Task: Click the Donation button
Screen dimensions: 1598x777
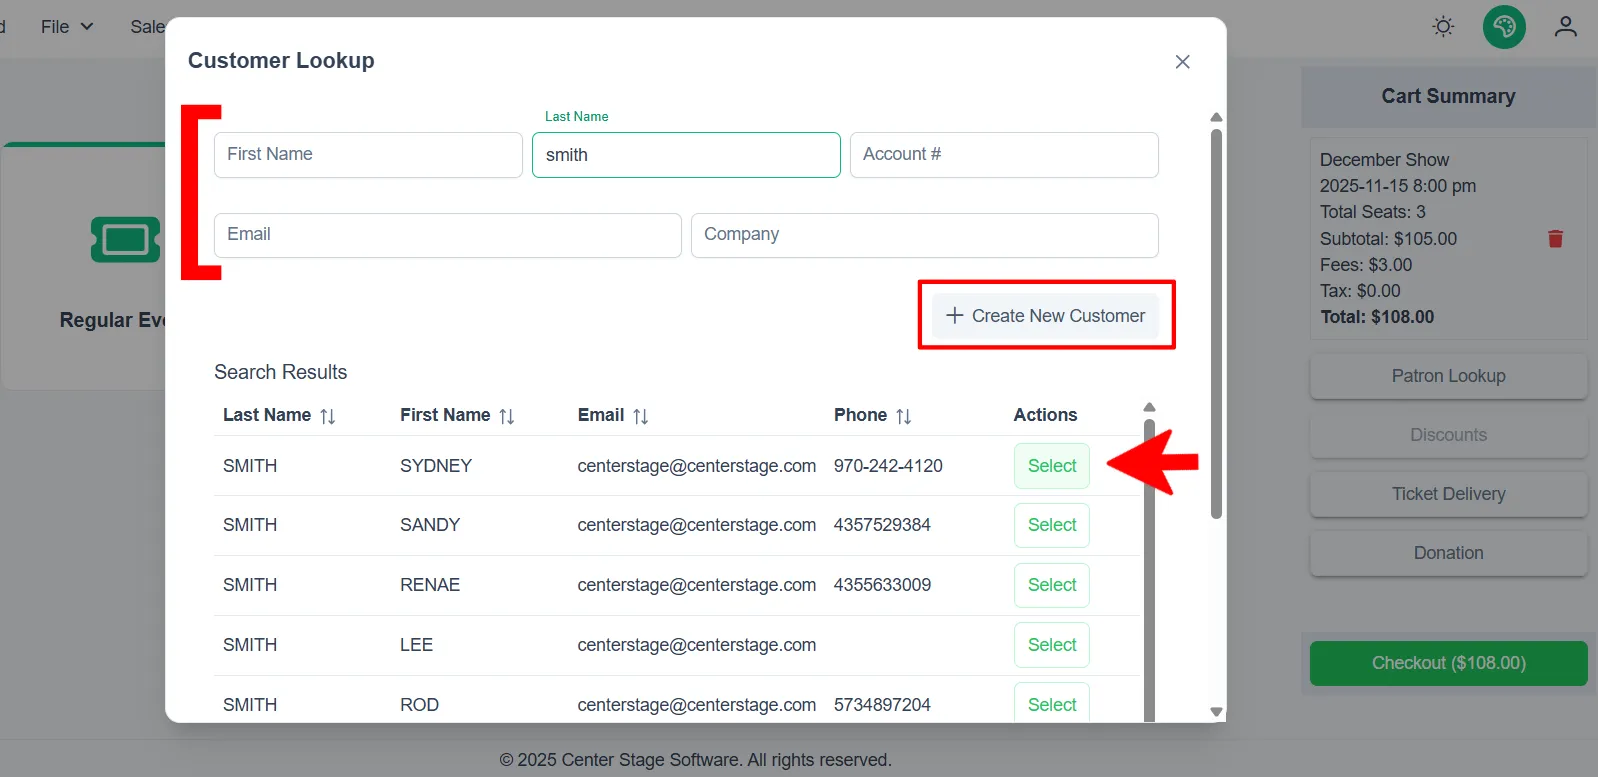Action: point(1448,553)
